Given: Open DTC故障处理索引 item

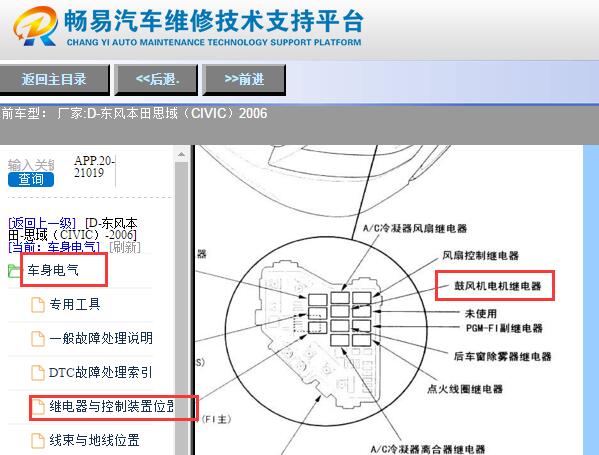Looking at the screenshot, I should pos(101,372).
